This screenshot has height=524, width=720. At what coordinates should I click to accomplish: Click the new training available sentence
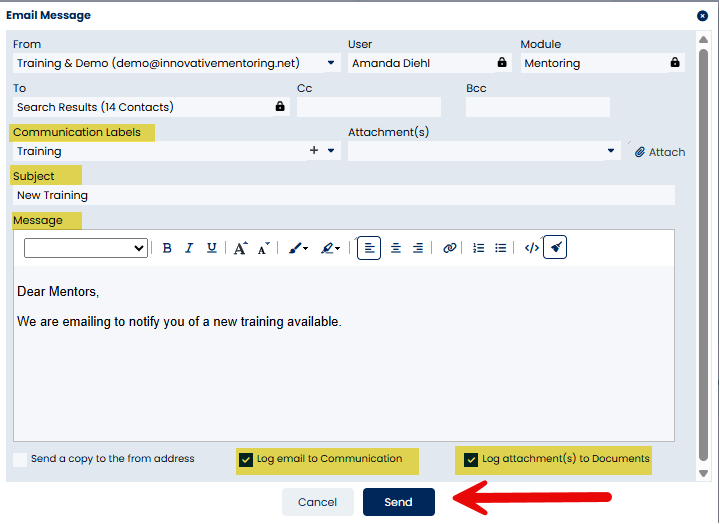tap(179, 321)
